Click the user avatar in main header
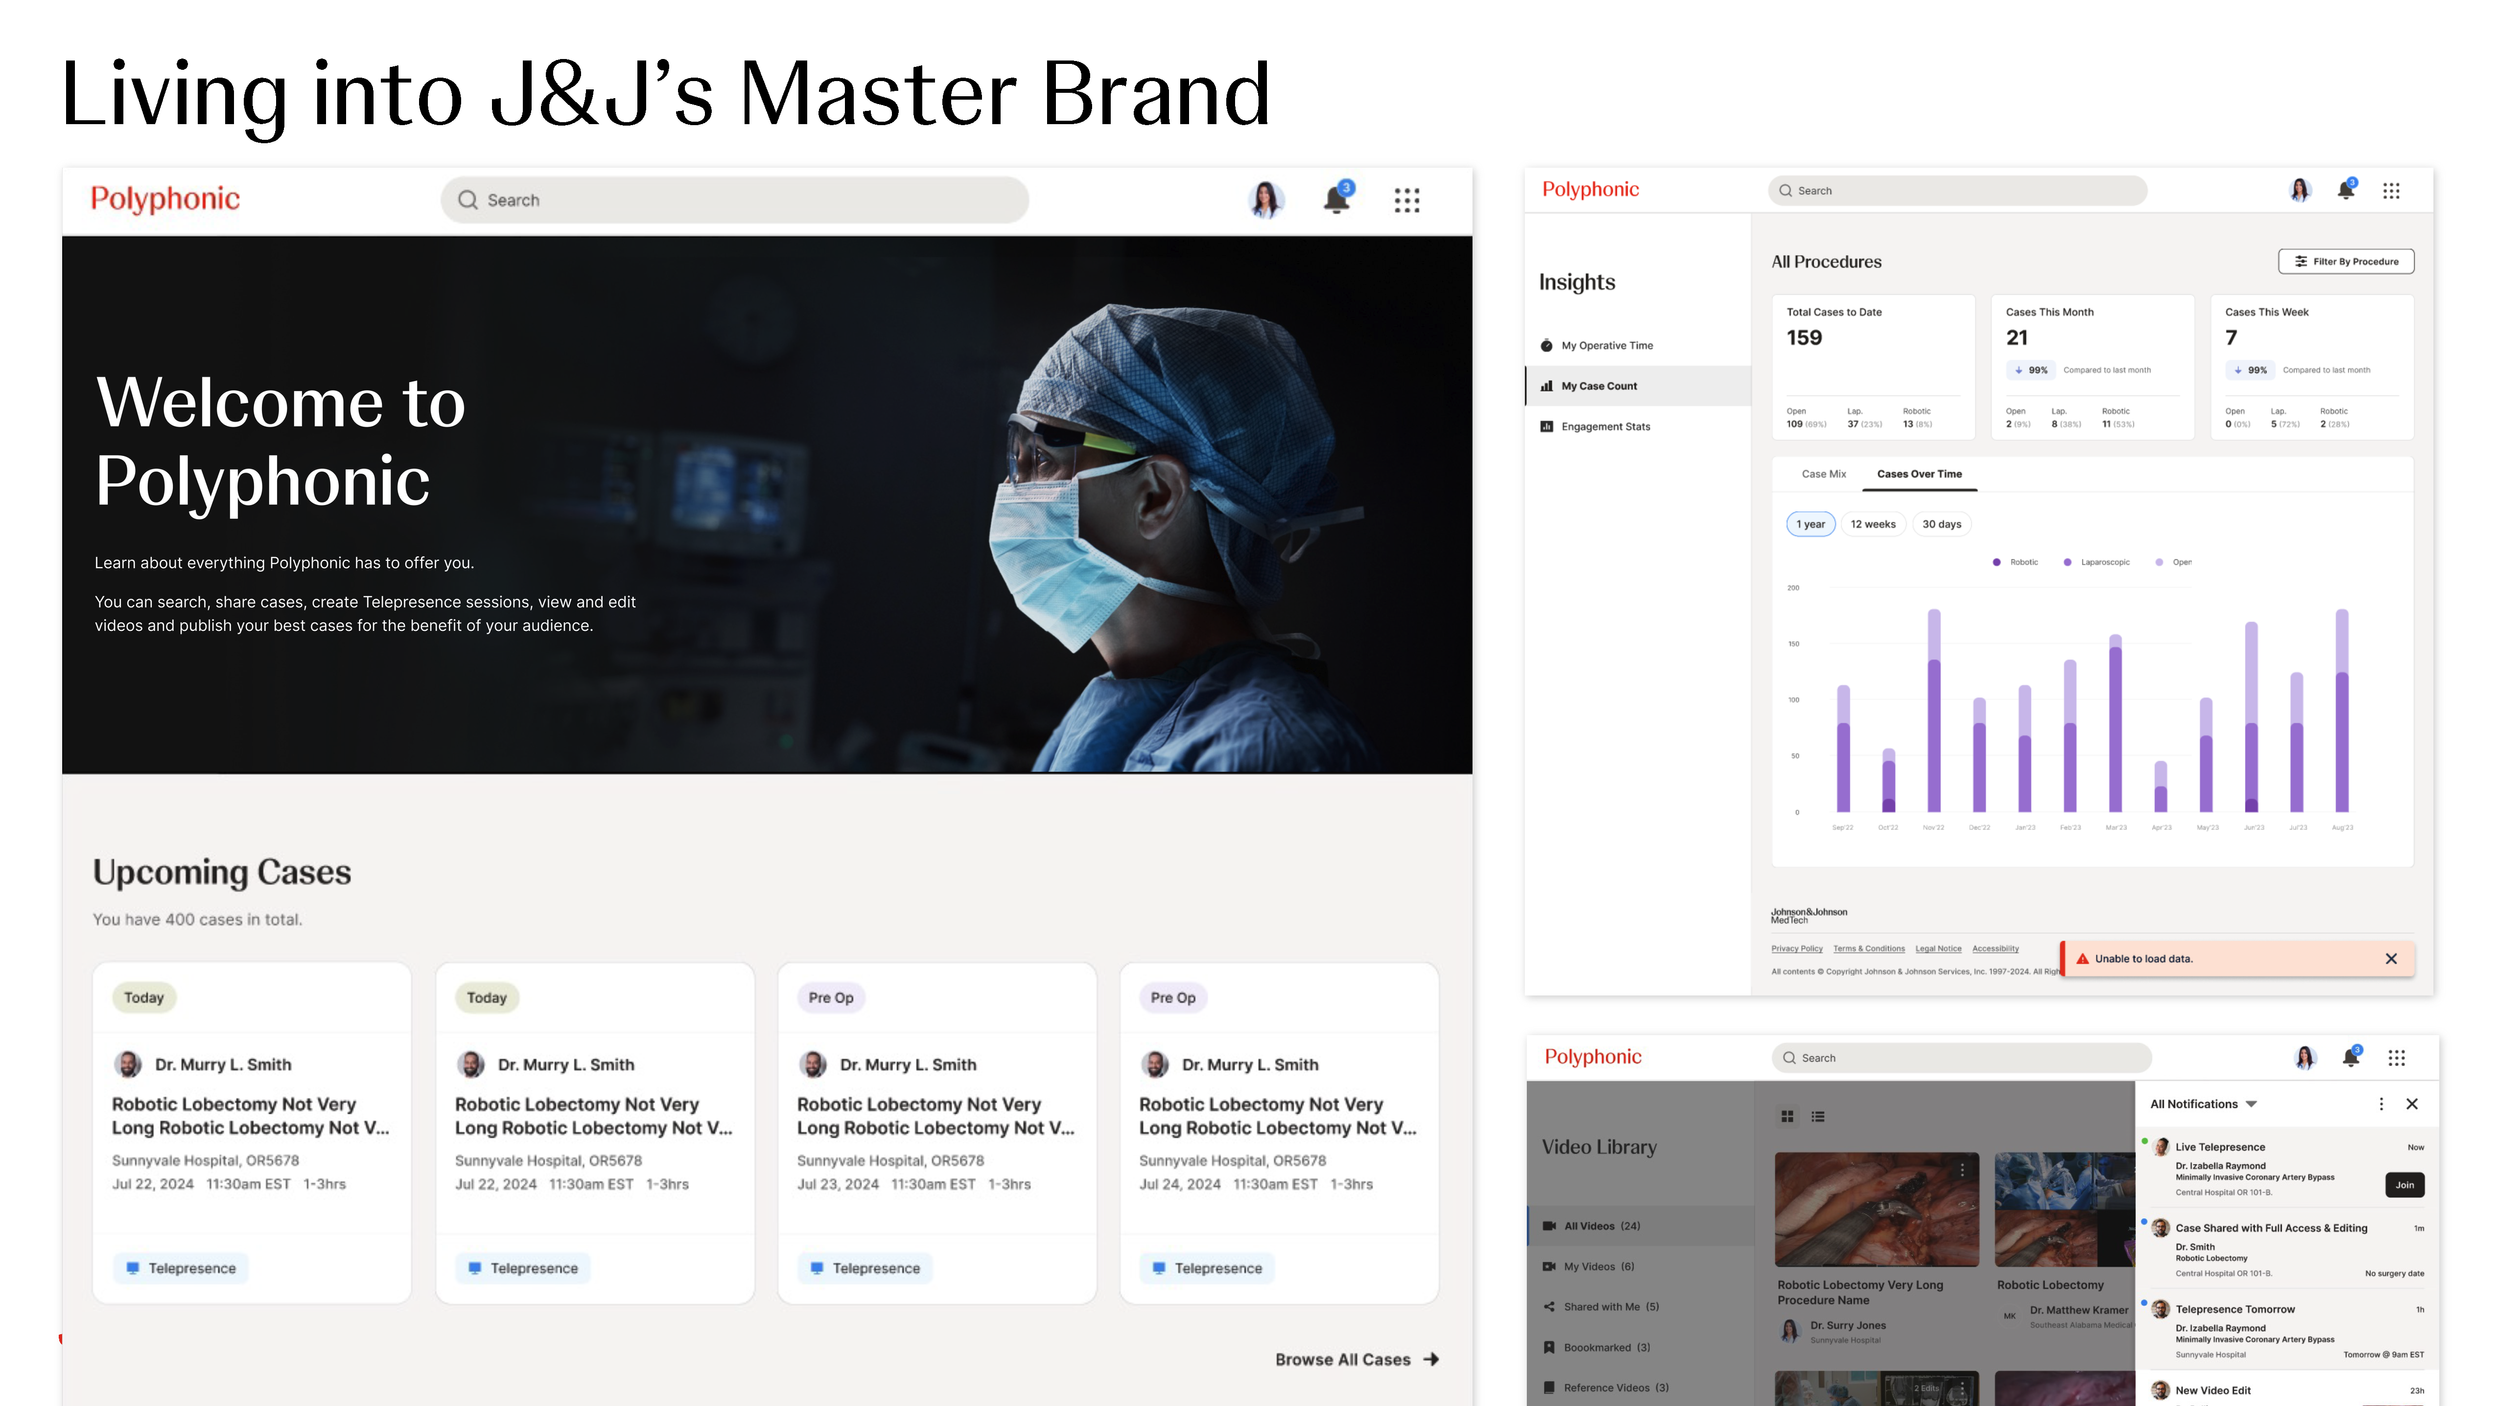The image size is (2500, 1406). pyautogui.click(x=1266, y=200)
